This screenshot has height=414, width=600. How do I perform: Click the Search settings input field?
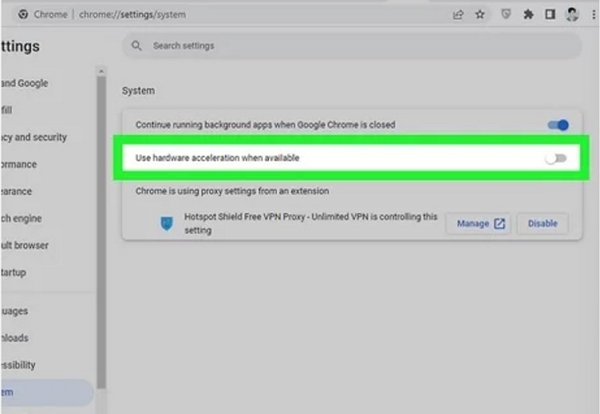click(352, 46)
